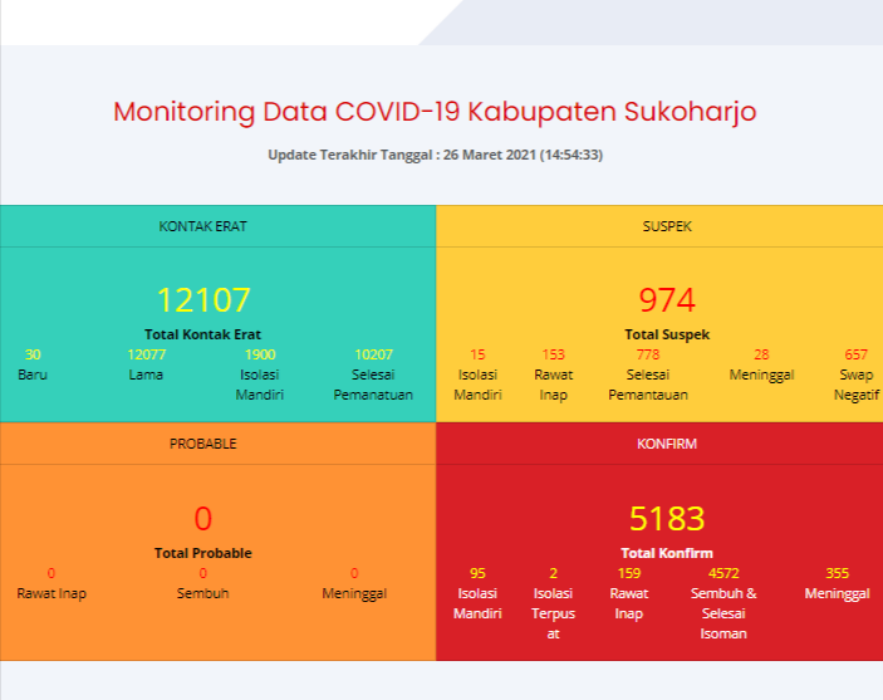Click Suspek Rawat Inap value 153
Image resolution: width=883 pixels, height=700 pixels.
pos(553,354)
